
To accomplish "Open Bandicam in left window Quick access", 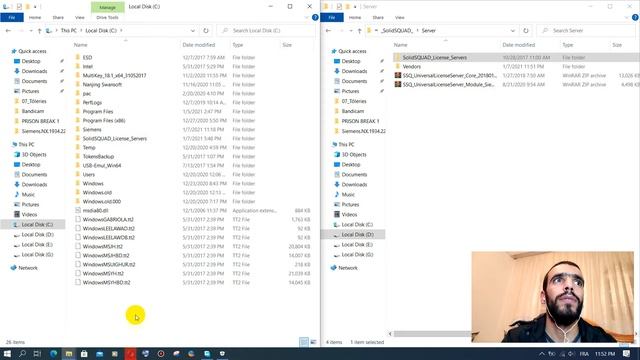I will click(33, 111).
